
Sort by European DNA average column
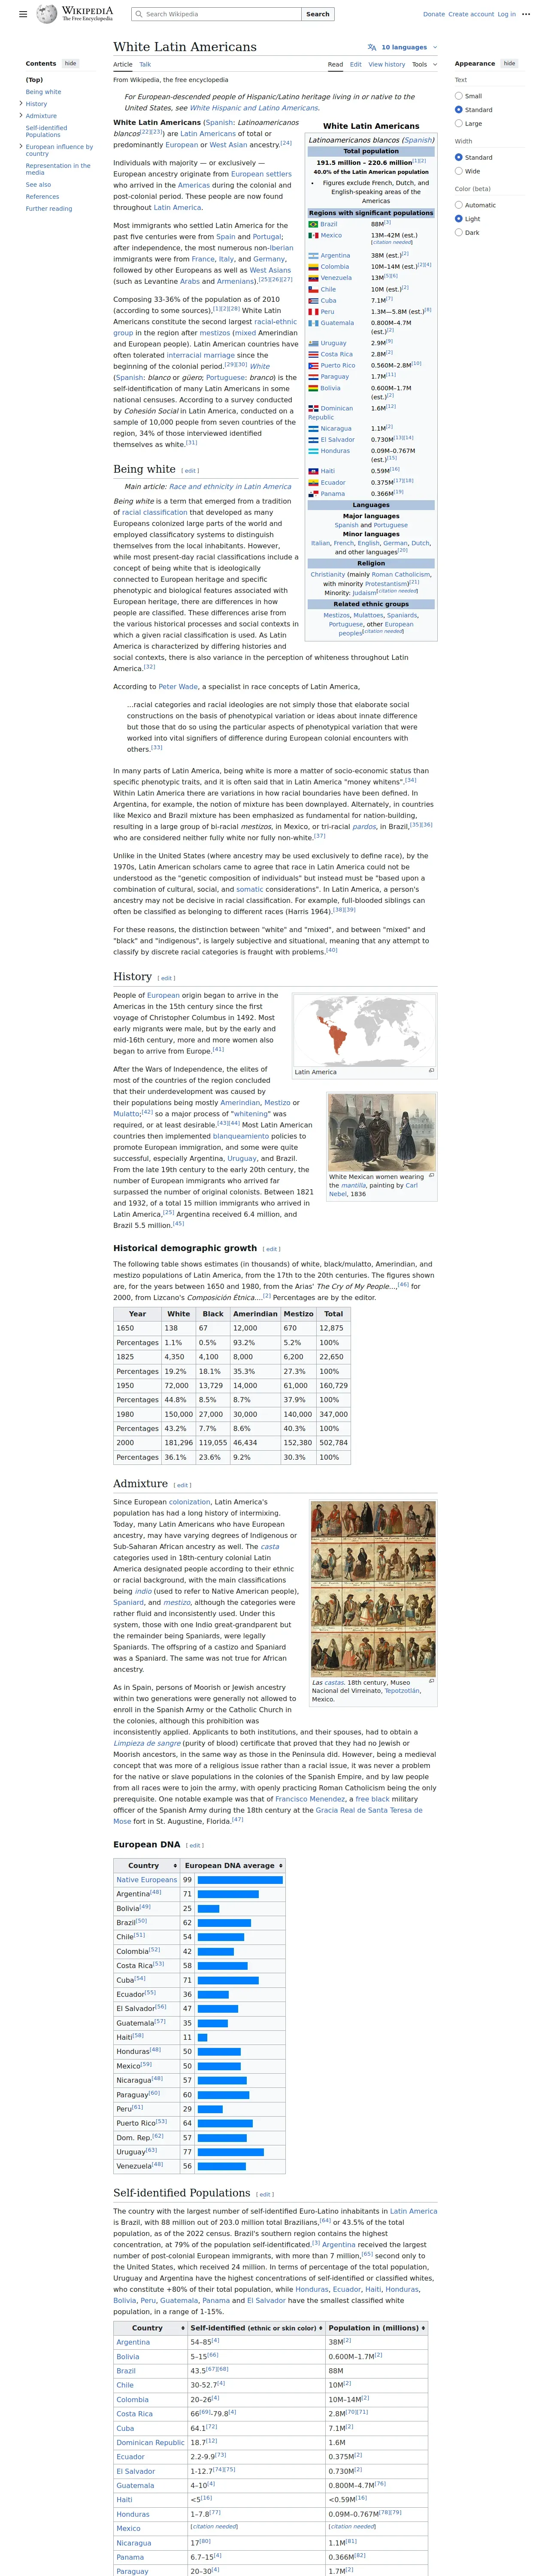[232, 1865]
